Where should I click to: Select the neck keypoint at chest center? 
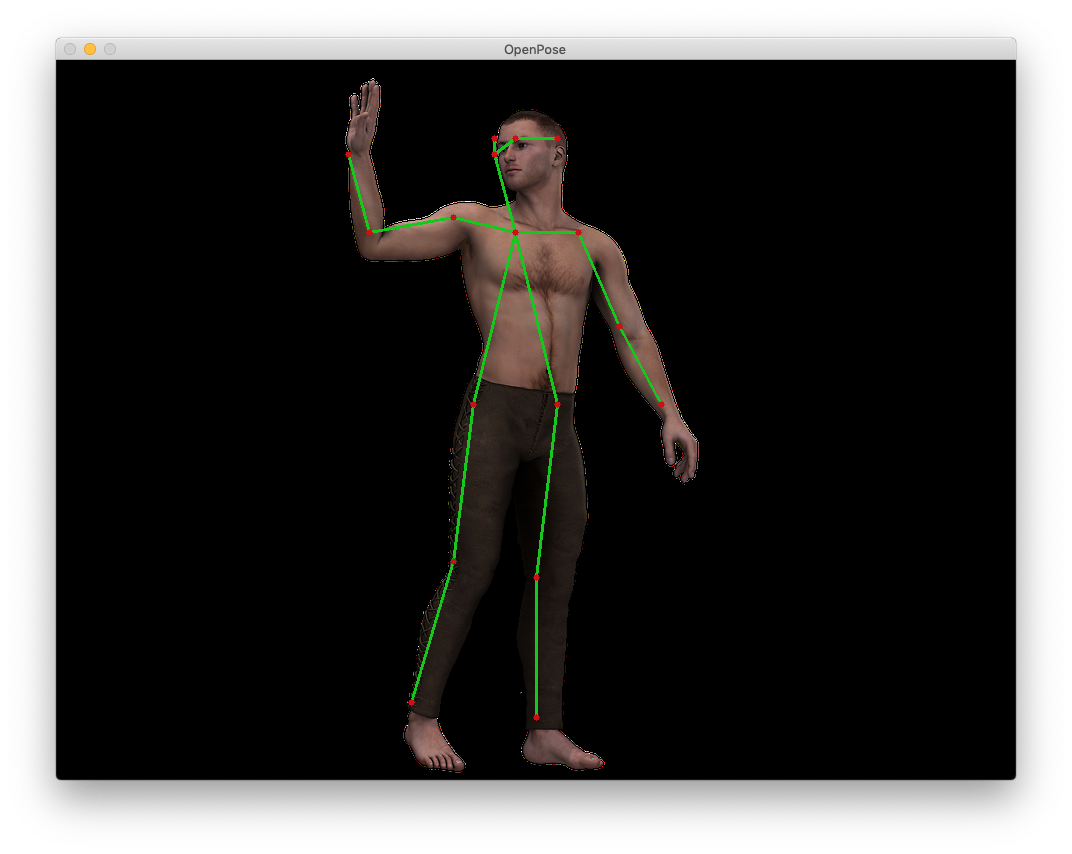515,232
